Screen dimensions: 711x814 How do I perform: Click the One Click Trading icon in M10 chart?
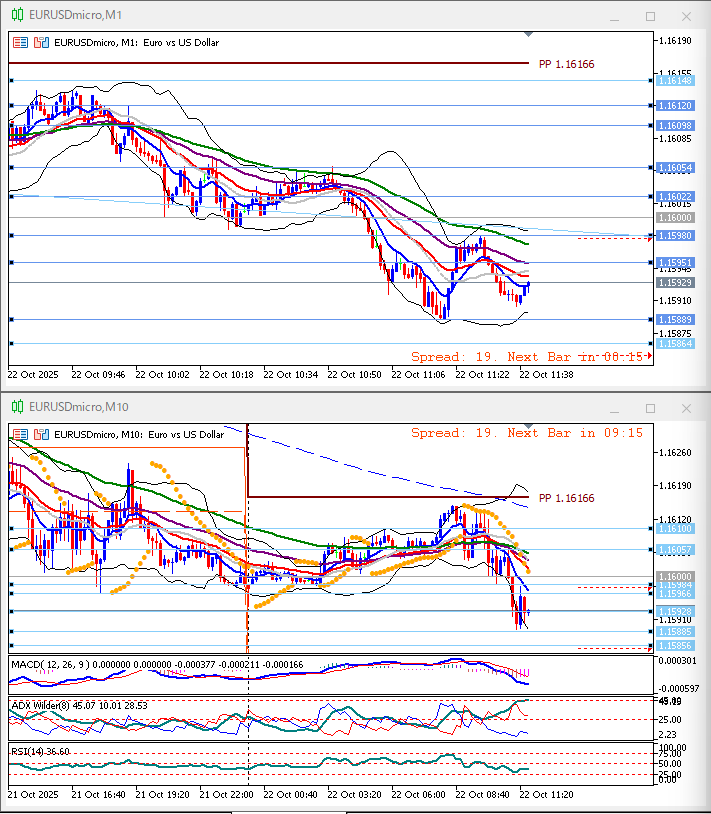tap(19, 434)
